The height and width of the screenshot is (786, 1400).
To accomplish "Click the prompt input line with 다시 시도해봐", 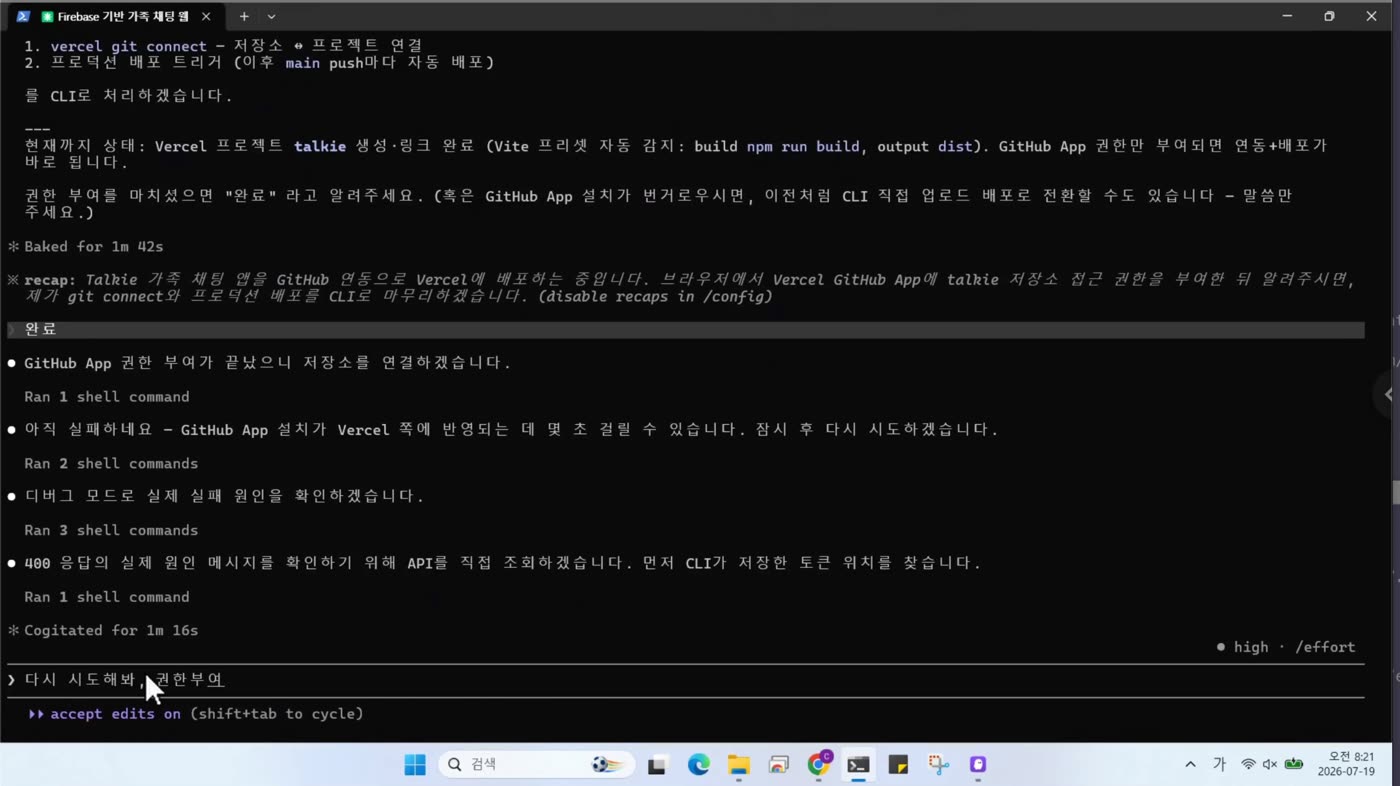I will [x=685, y=680].
